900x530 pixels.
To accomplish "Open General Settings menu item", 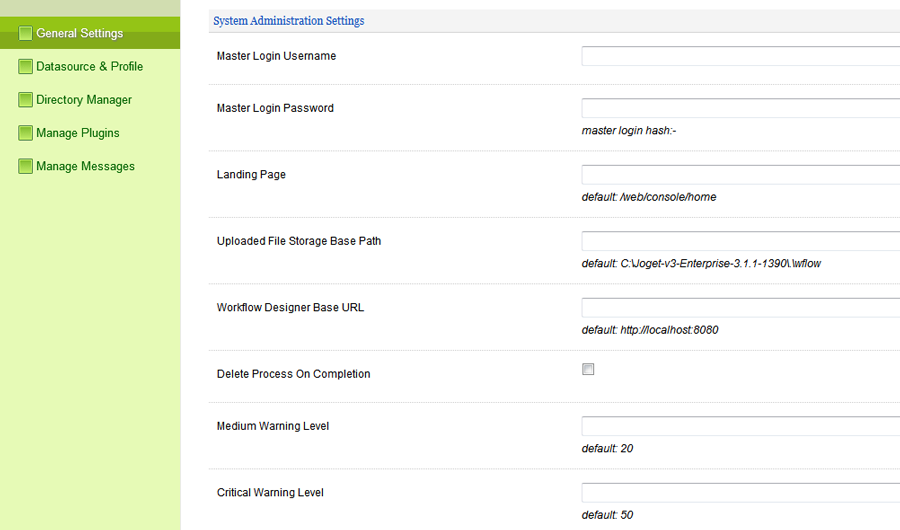I will (x=80, y=33).
